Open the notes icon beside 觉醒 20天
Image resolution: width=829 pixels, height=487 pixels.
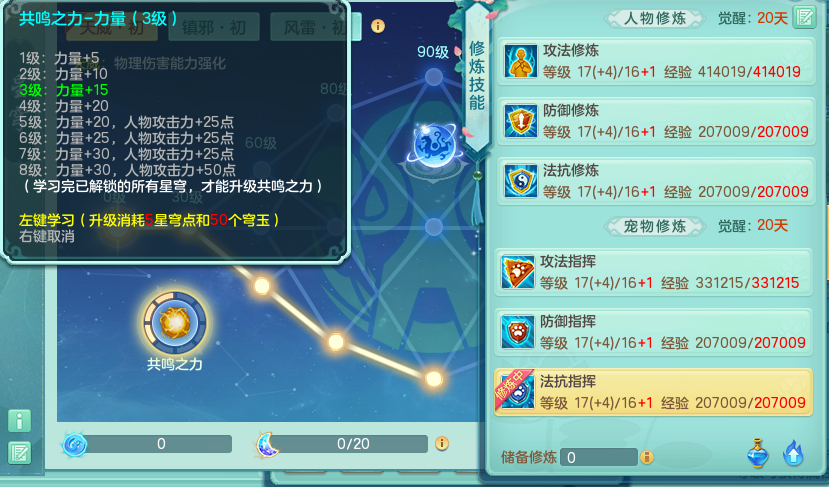(805, 17)
